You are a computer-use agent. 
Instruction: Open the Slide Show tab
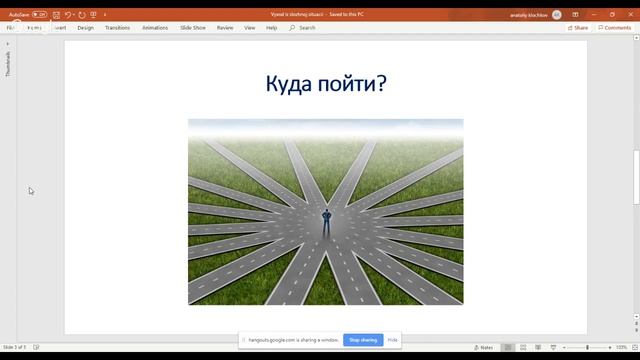[x=193, y=28]
